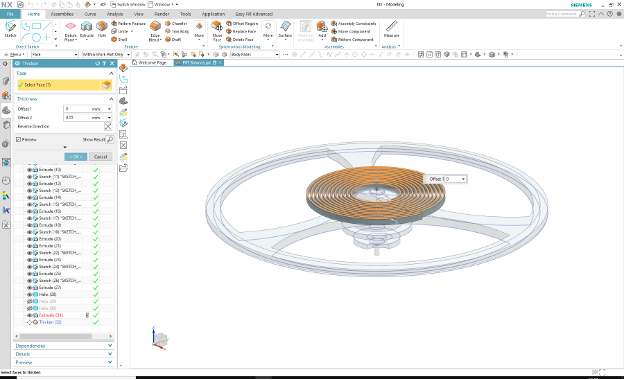This screenshot has height=380, width=624.
Task: Click the Chamfer tool
Action: click(176, 23)
